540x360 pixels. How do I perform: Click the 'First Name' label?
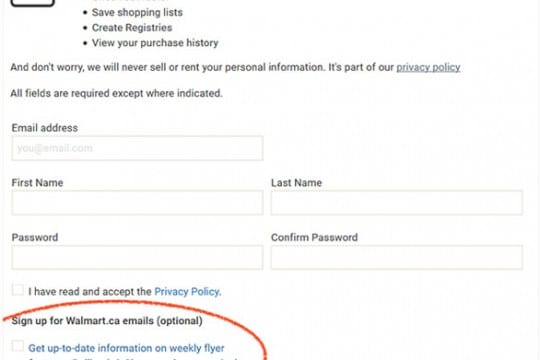(x=38, y=183)
